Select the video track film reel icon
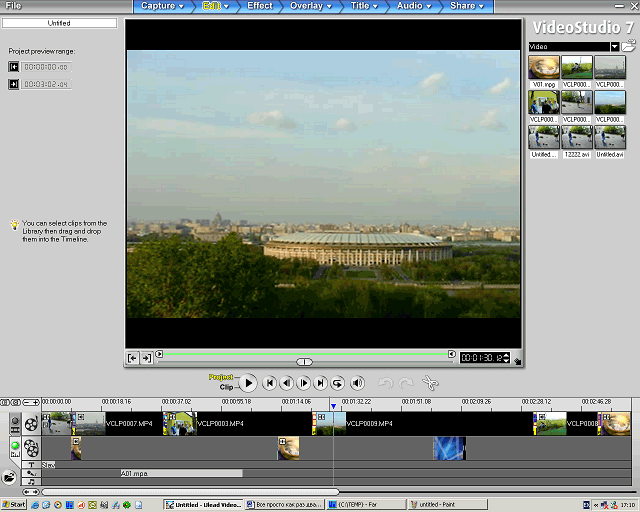Image resolution: width=640 pixels, height=512 pixels. coord(31,423)
